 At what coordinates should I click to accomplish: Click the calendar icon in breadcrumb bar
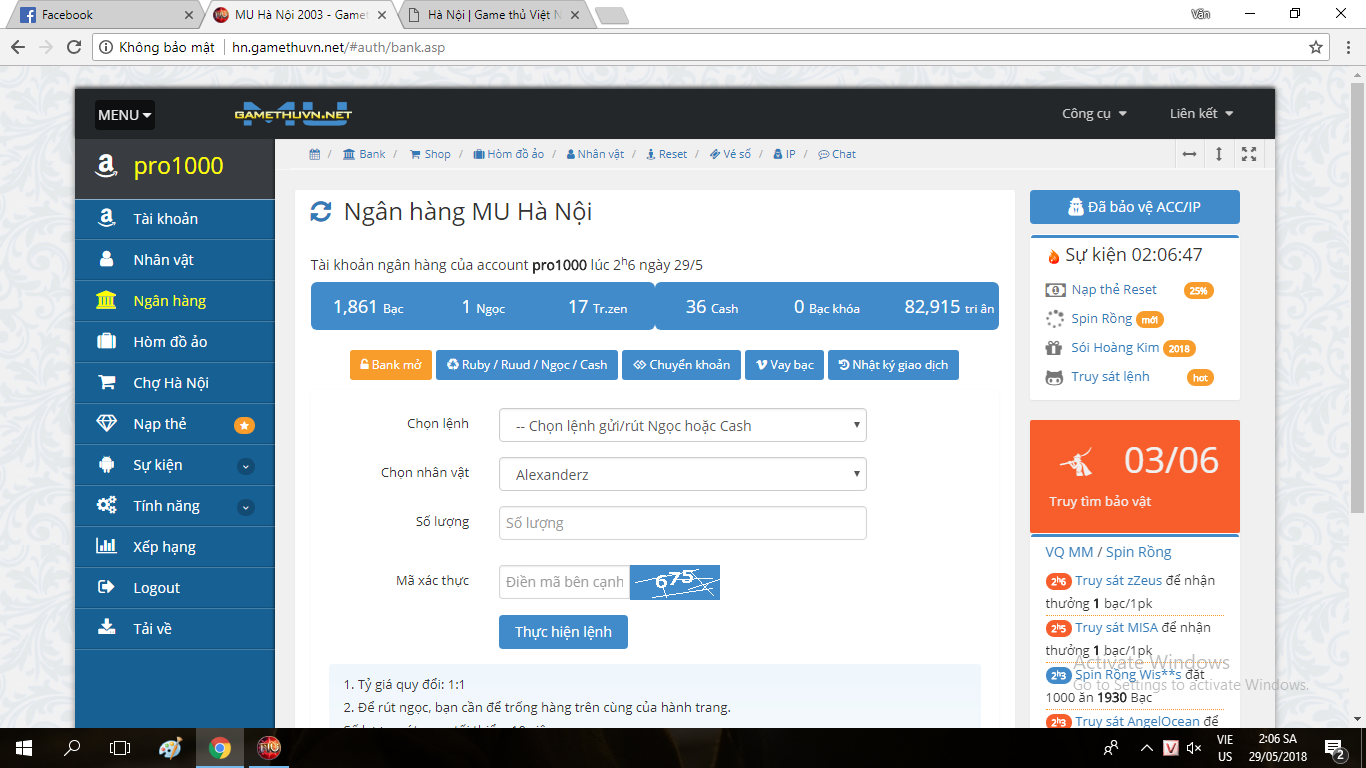coord(314,154)
